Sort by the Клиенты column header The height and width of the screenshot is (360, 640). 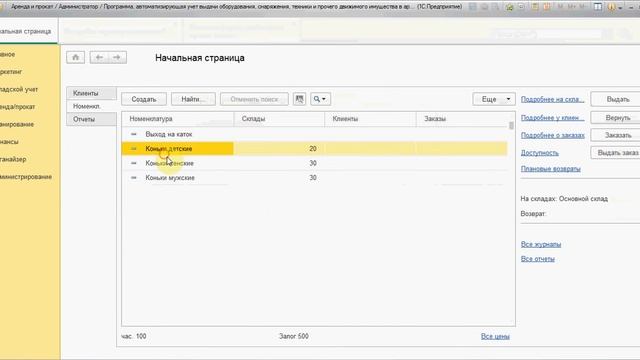coord(371,119)
